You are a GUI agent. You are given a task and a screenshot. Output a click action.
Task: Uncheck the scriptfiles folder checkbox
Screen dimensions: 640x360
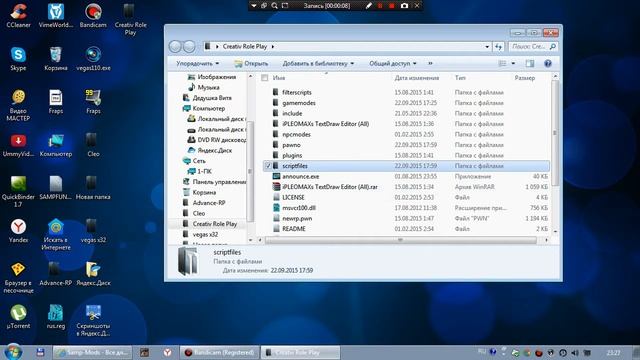(268, 166)
